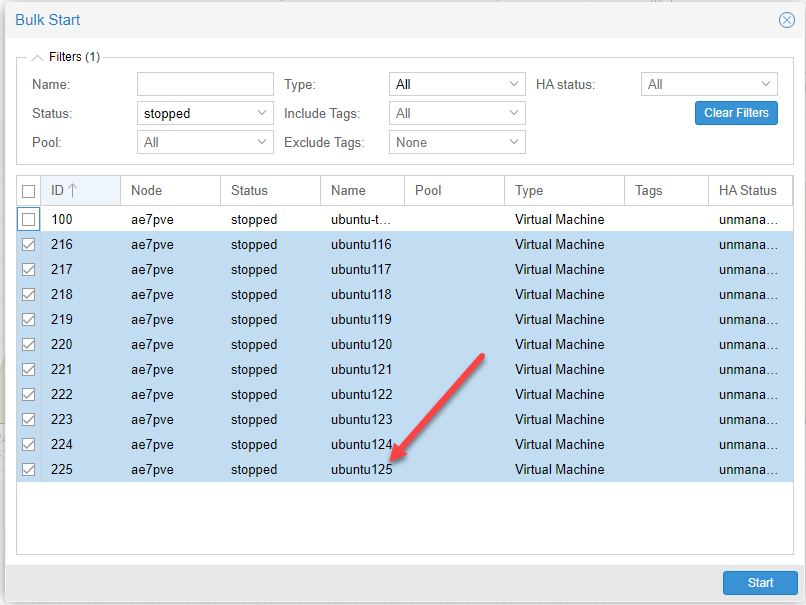The height and width of the screenshot is (605, 806).
Task: Uncheck the box for VM 225
Action: coord(29,470)
